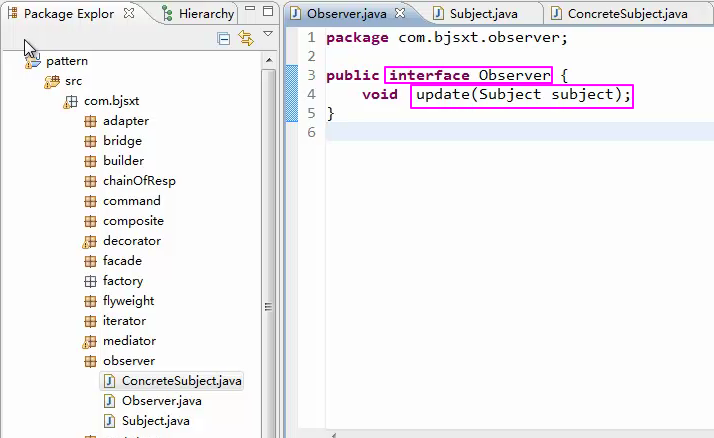Select the facade package icon
The width and height of the screenshot is (714, 438).
[91, 261]
